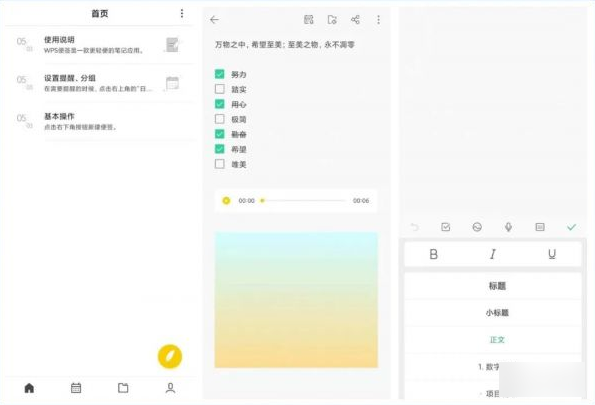Viewport: 595px width, 405px height.
Task: Check the 踏实 checkbox
Action: coord(220,89)
